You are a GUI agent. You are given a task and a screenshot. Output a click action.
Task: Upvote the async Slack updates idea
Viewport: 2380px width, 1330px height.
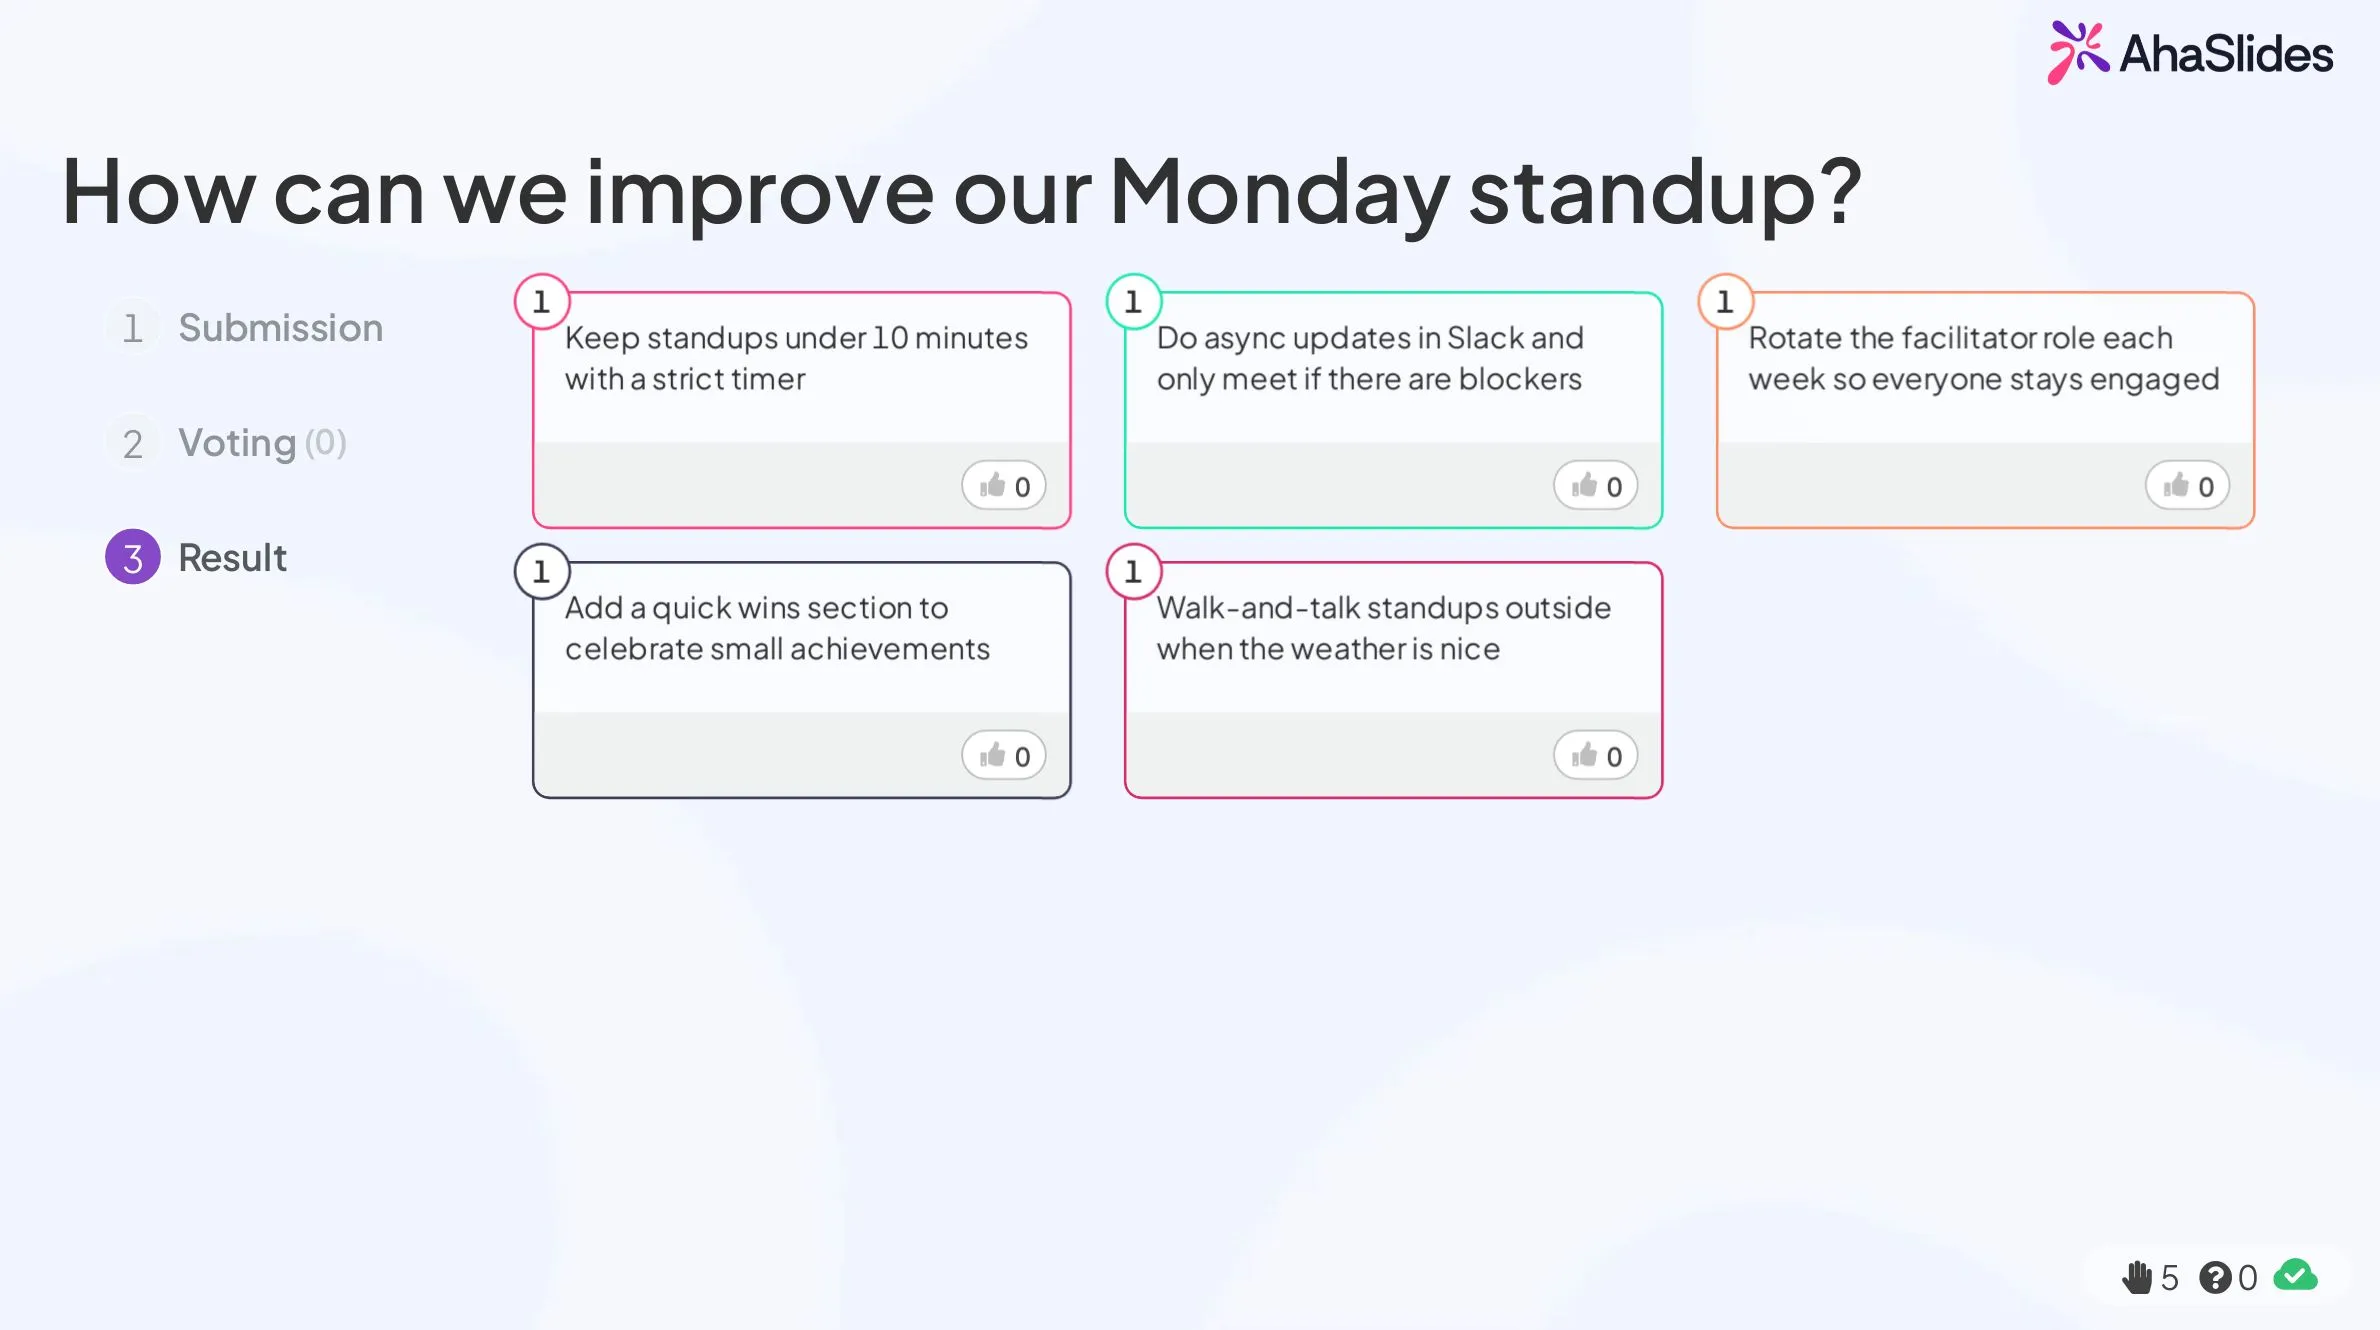(x=1595, y=485)
